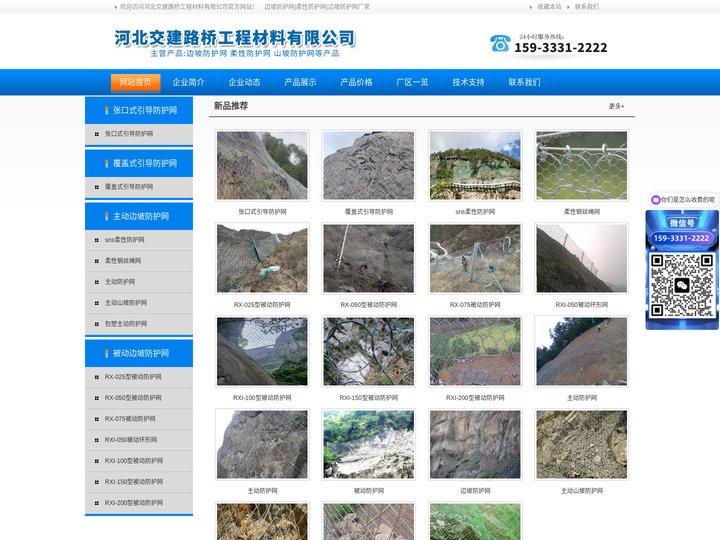
Task: Open the RXI-050被动环形网 product image
Action: [582, 259]
